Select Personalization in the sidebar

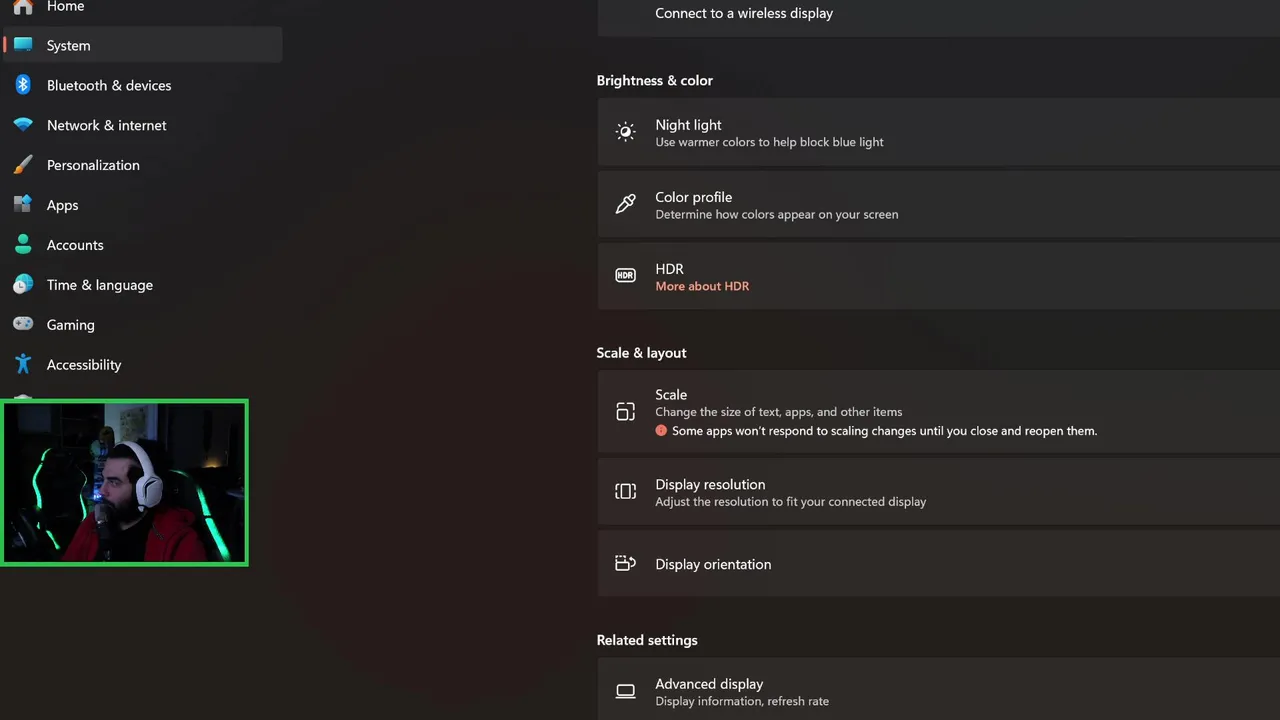point(93,165)
